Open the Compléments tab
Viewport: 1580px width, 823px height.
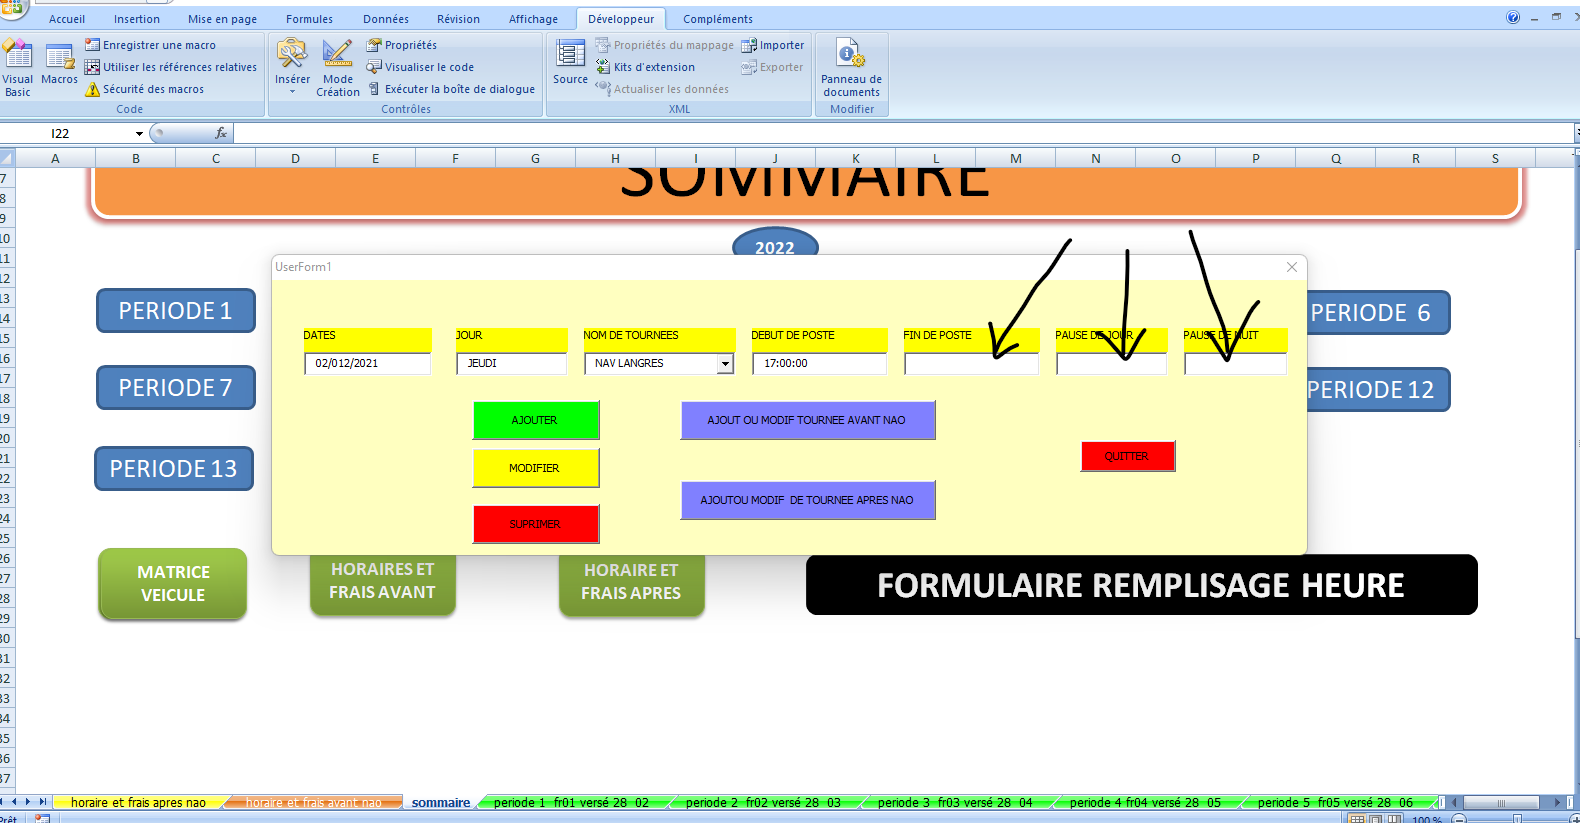tap(718, 19)
